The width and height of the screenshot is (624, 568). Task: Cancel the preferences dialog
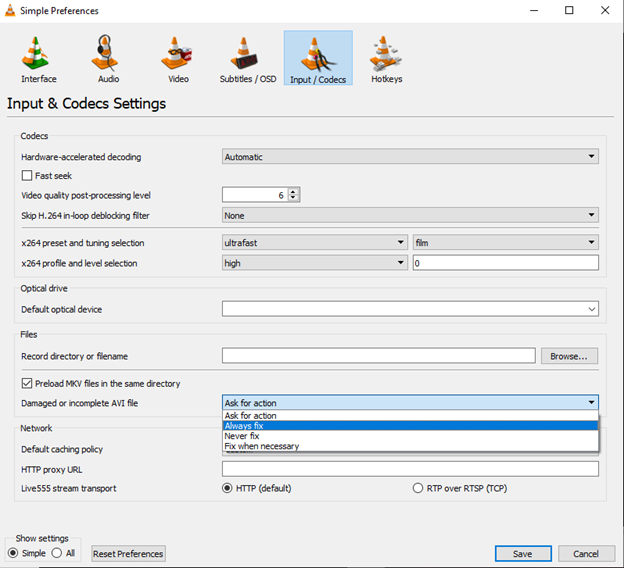click(586, 553)
